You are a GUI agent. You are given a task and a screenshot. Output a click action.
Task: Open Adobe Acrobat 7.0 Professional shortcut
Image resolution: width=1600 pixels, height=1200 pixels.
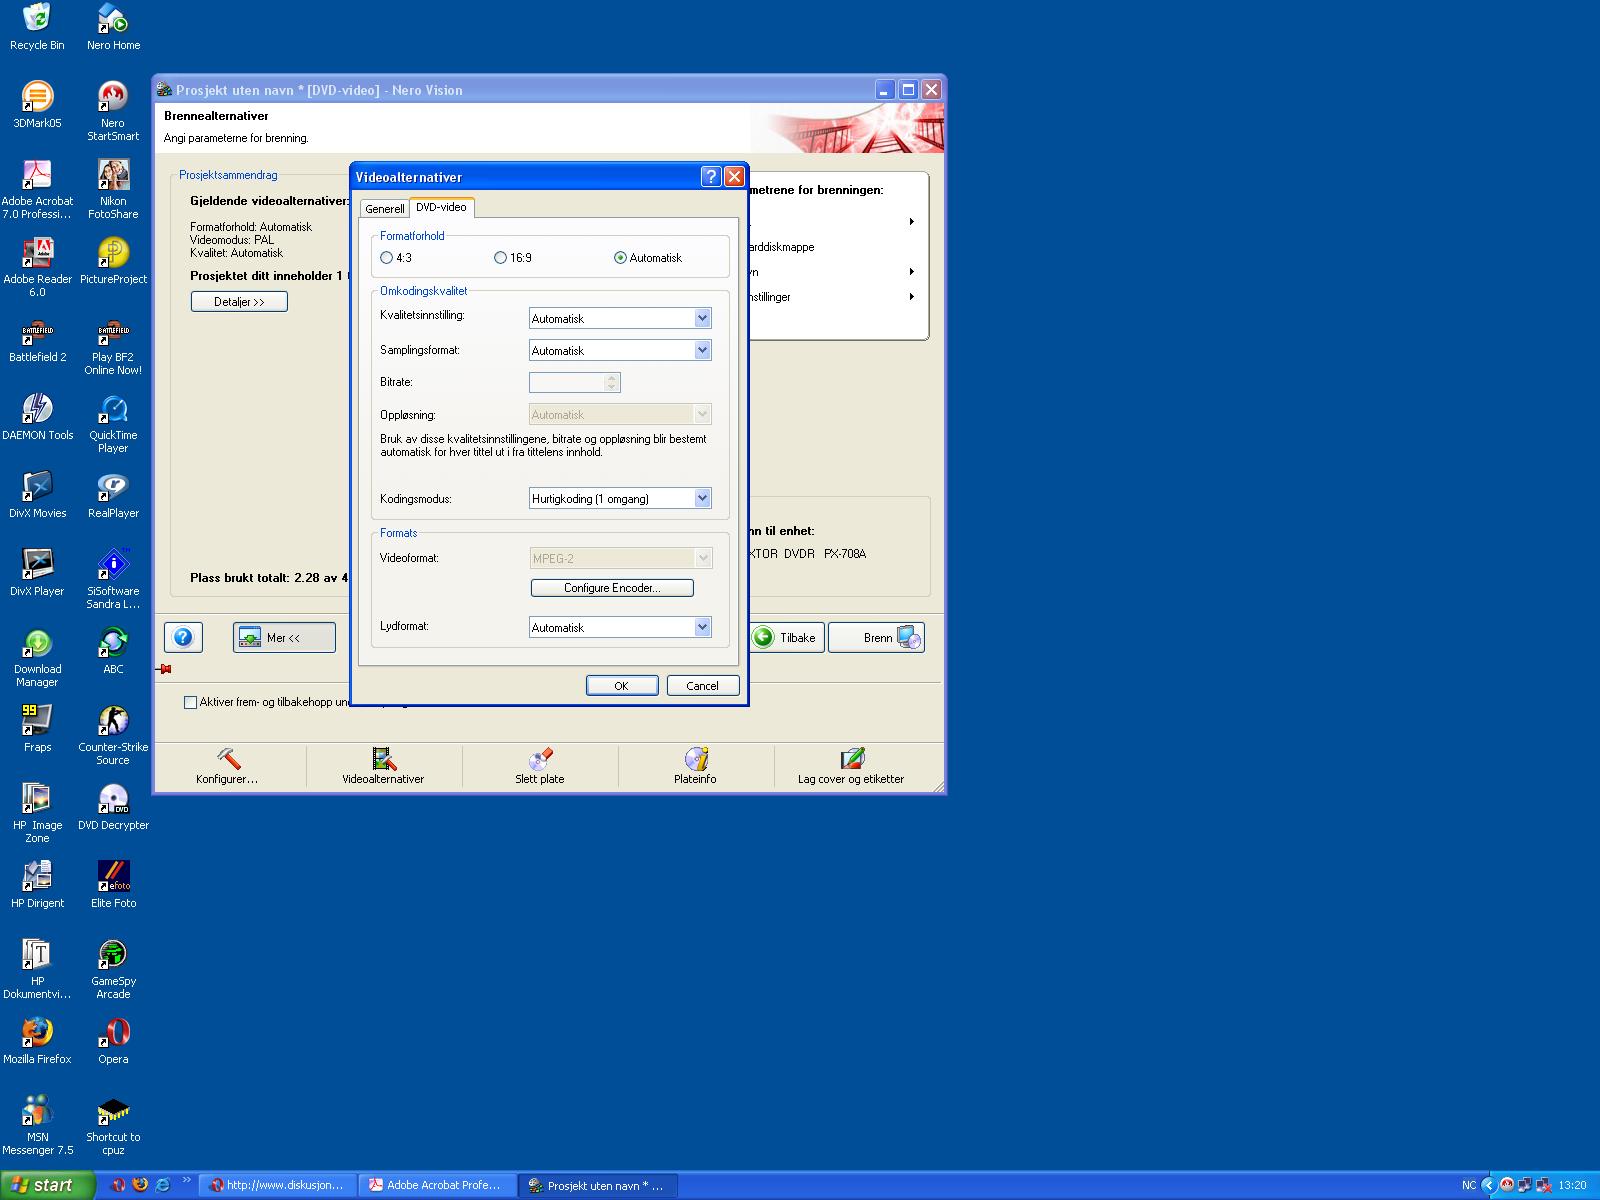(37, 189)
